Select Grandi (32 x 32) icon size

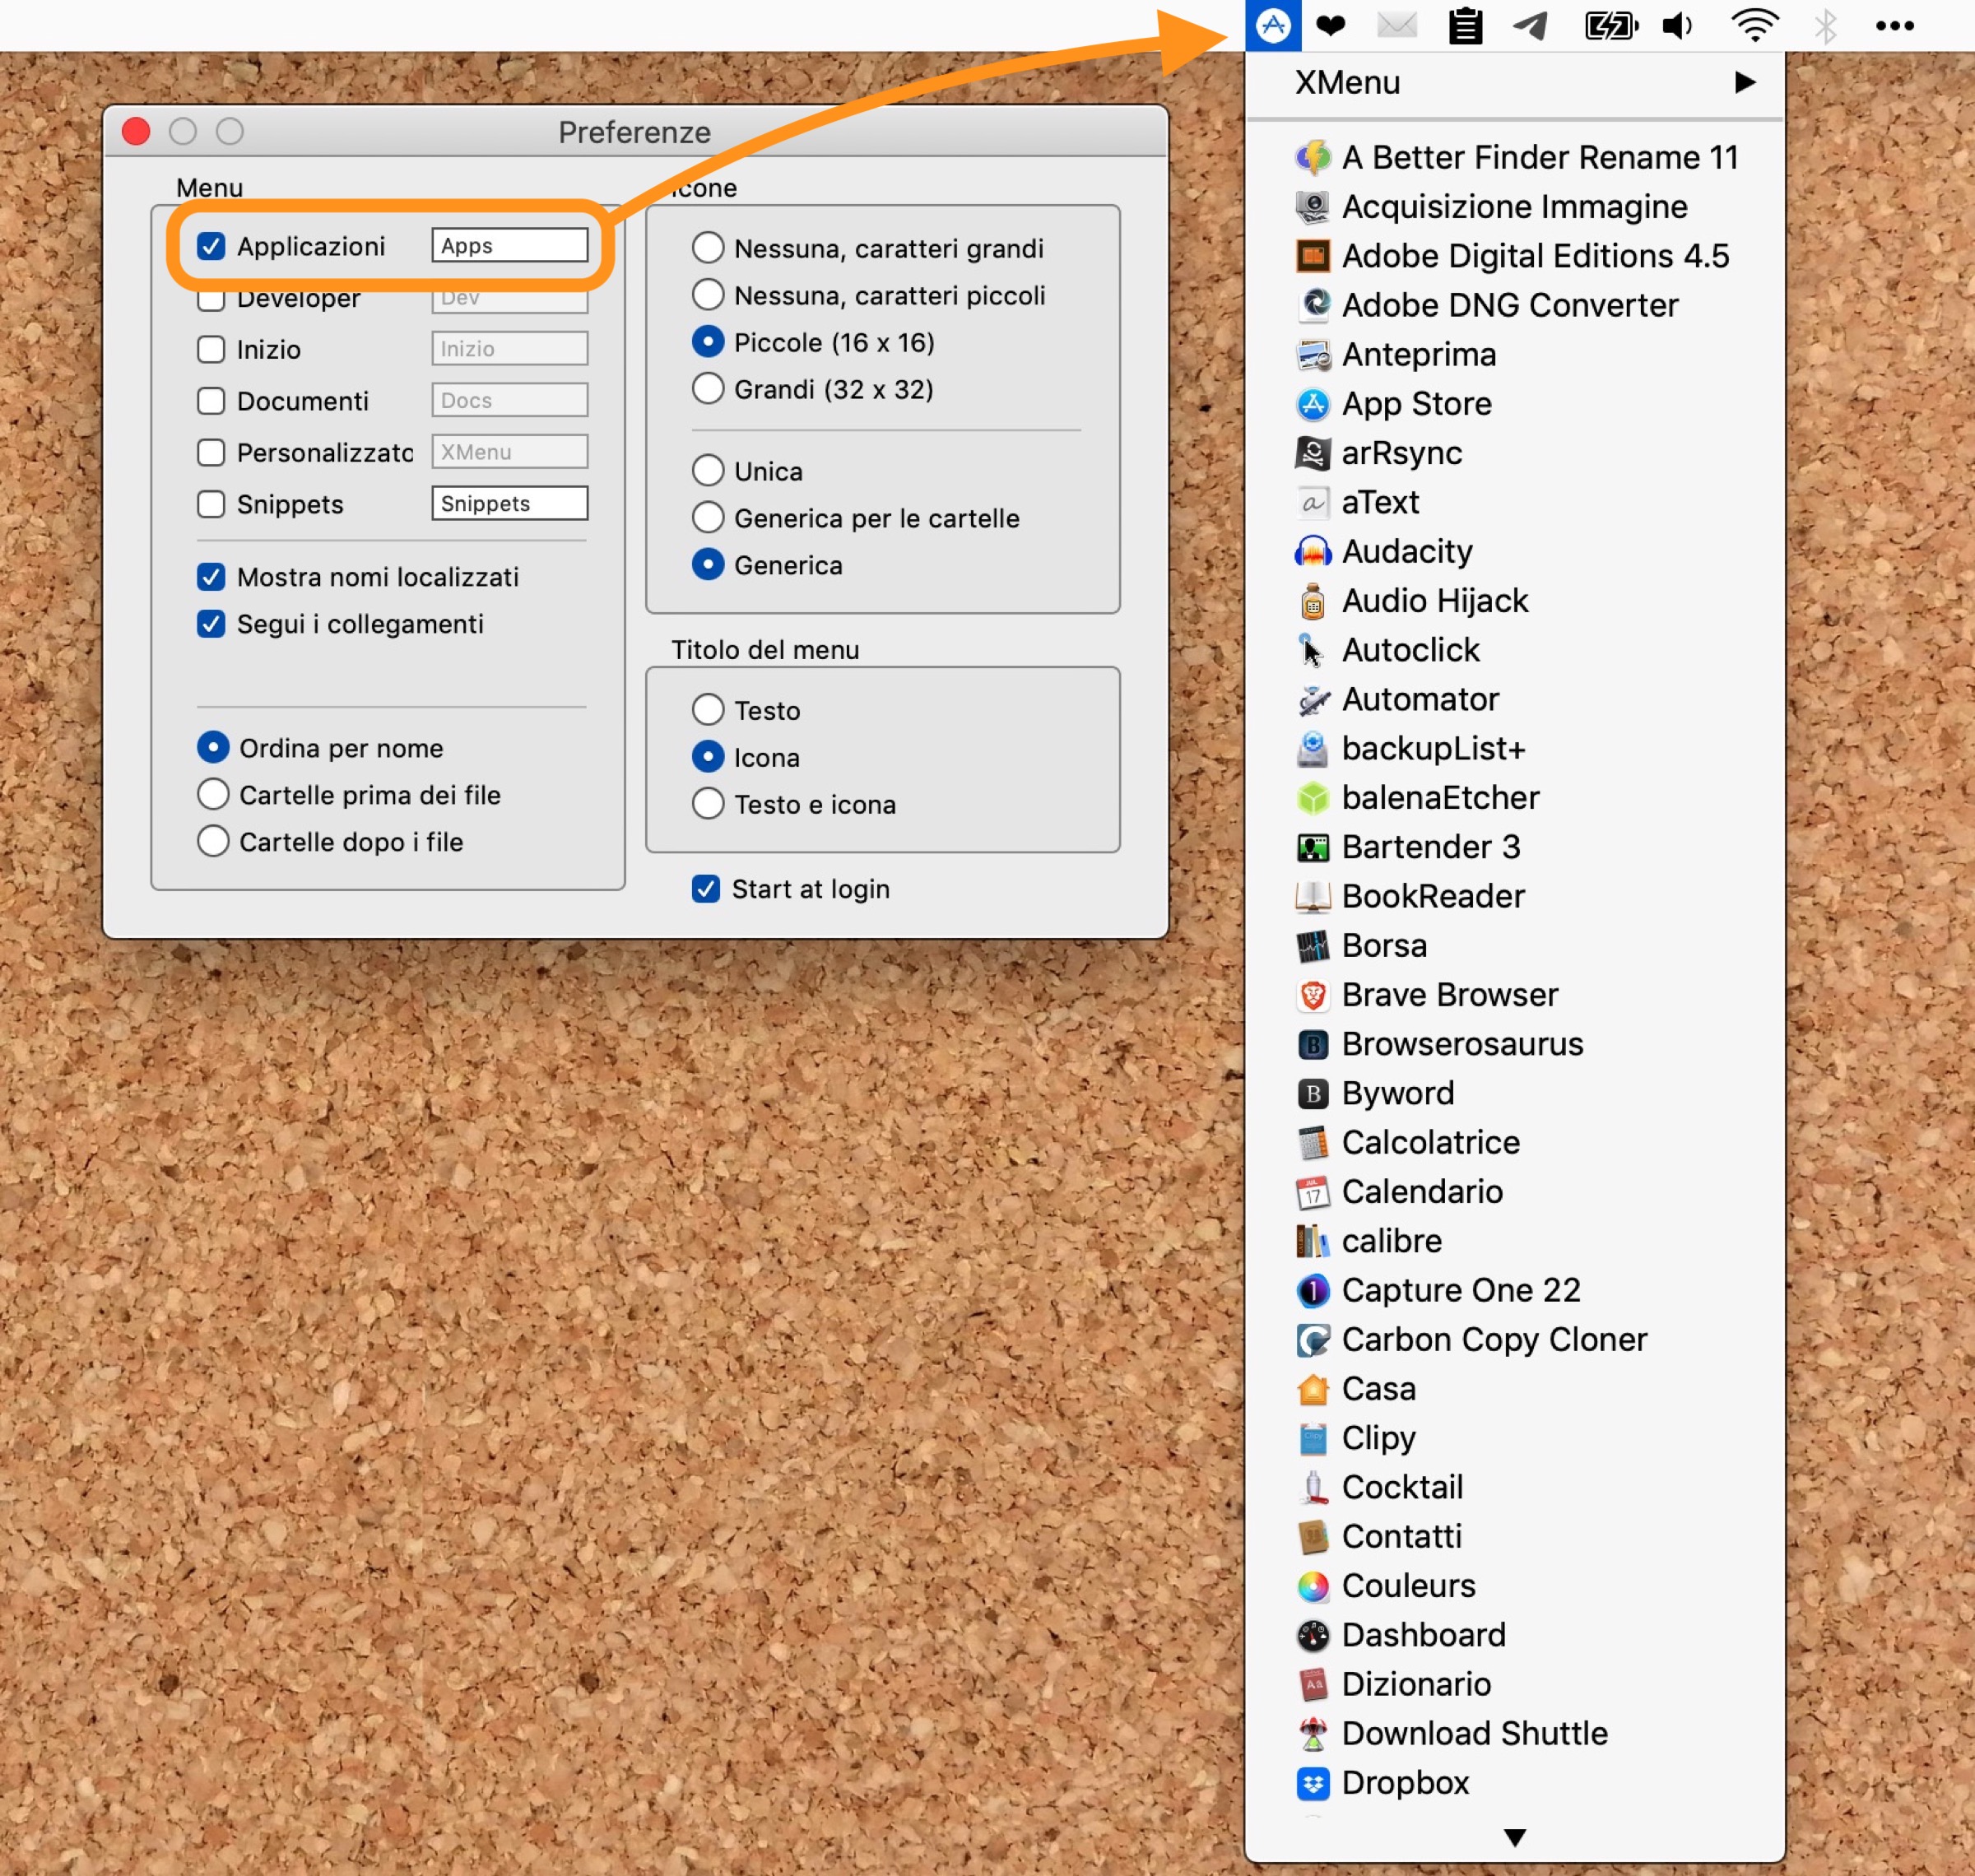pyautogui.click(x=708, y=389)
